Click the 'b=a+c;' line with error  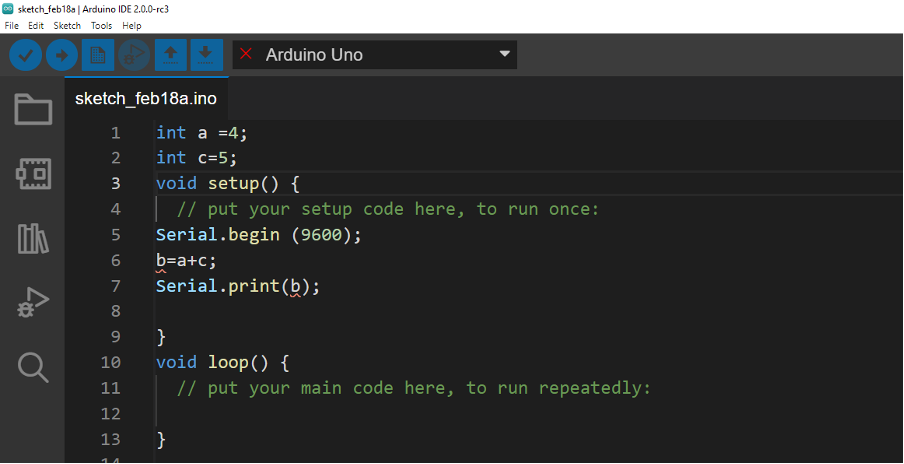(186, 261)
